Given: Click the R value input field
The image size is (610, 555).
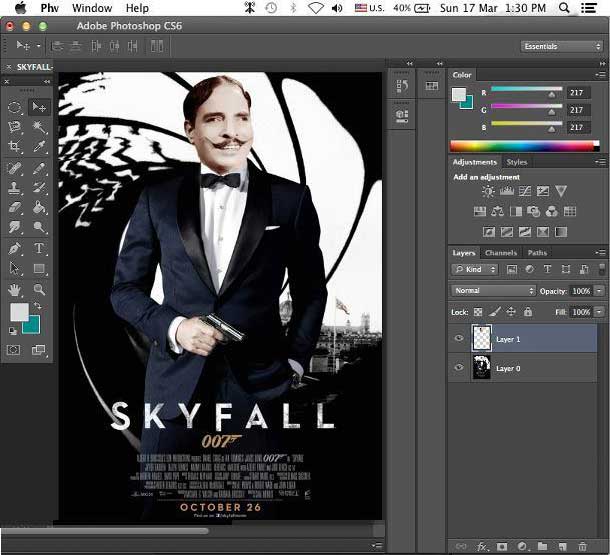Looking at the screenshot, I should [x=580, y=93].
